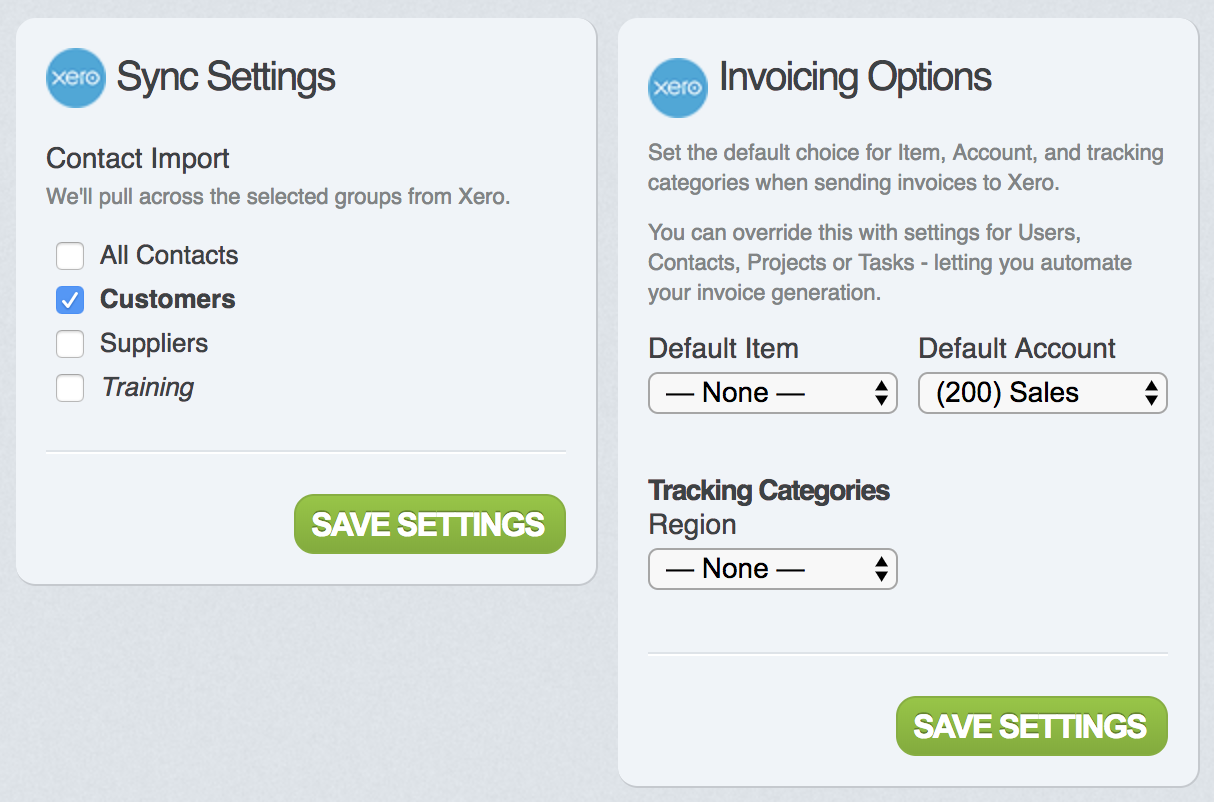Click the Xero logo beside Invoicing Options
This screenshot has height=802, width=1214.
point(677,88)
